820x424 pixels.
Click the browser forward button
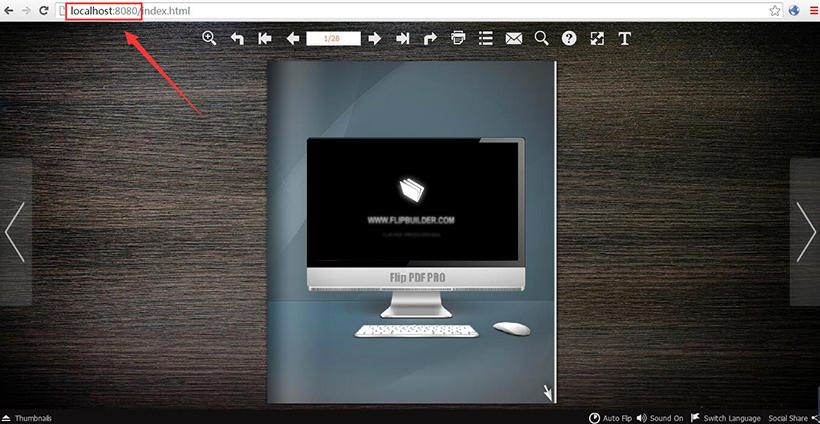(x=26, y=10)
